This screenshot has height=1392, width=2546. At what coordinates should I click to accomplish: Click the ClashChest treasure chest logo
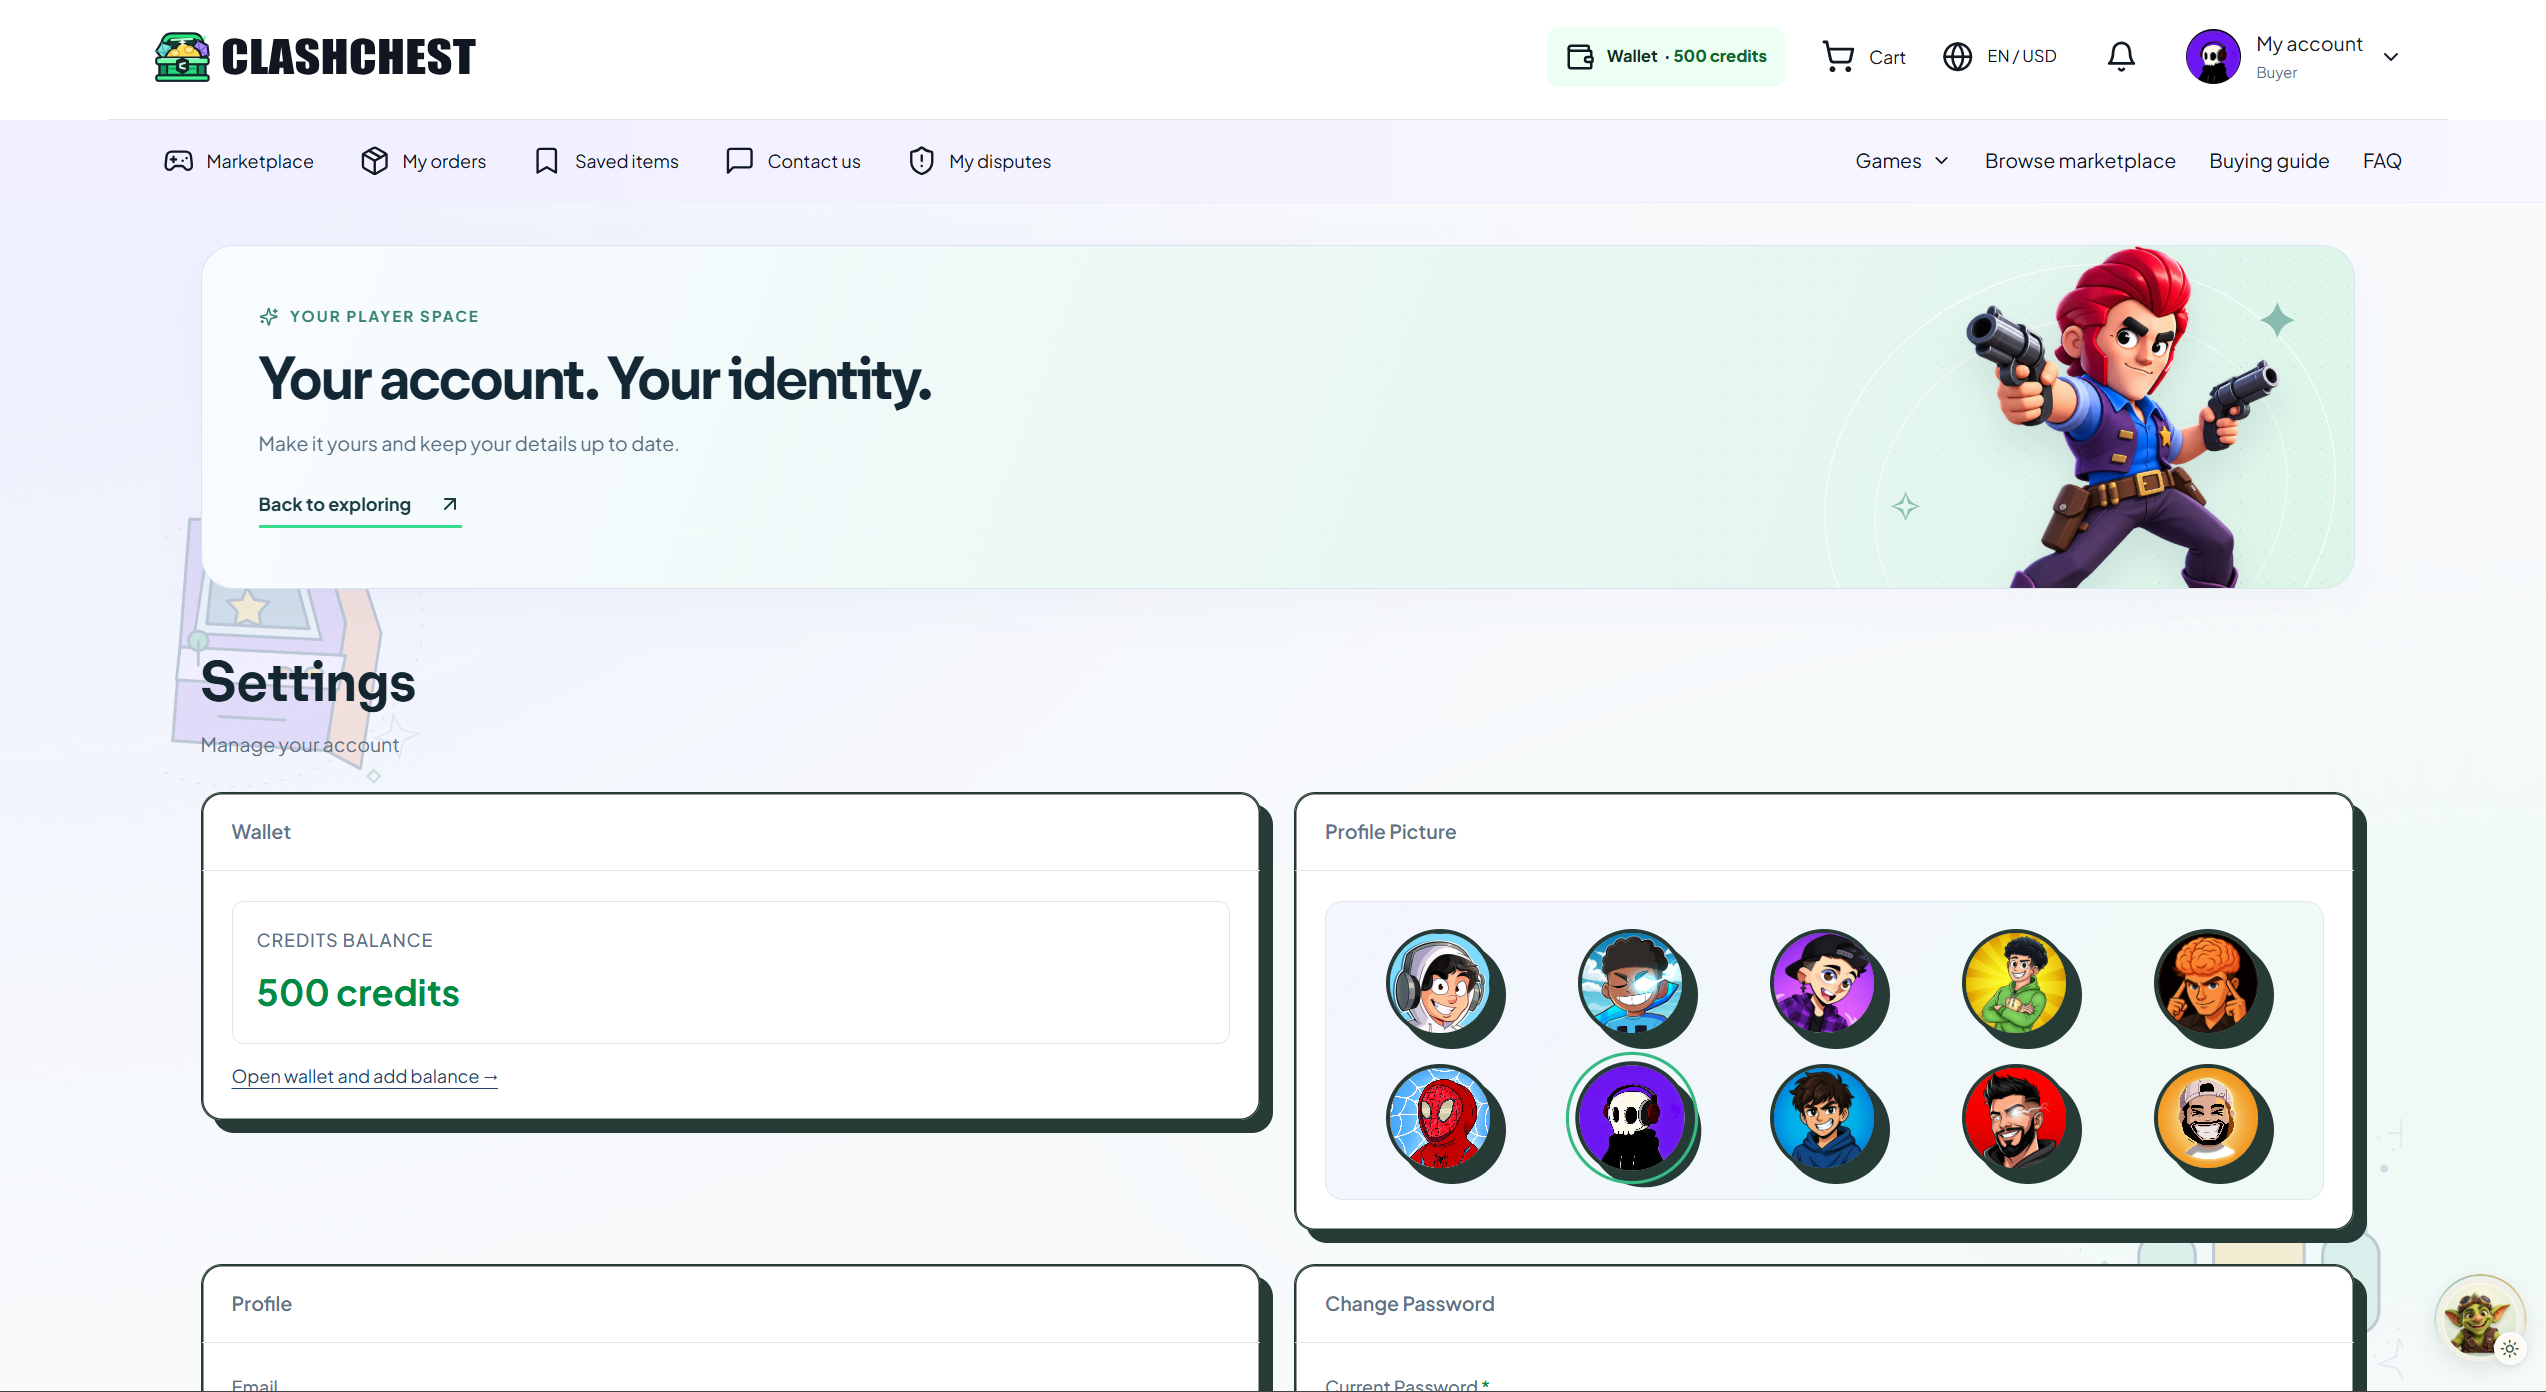click(182, 57)
